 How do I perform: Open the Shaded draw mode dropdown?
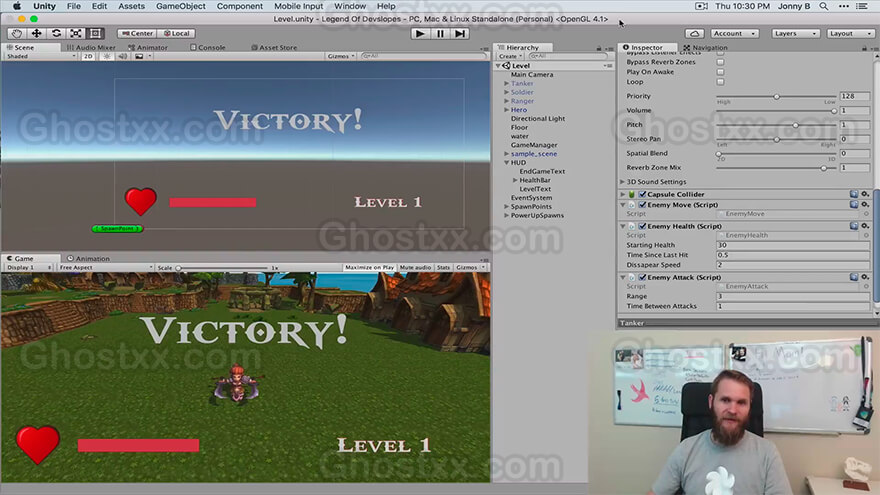click(41, 56)
